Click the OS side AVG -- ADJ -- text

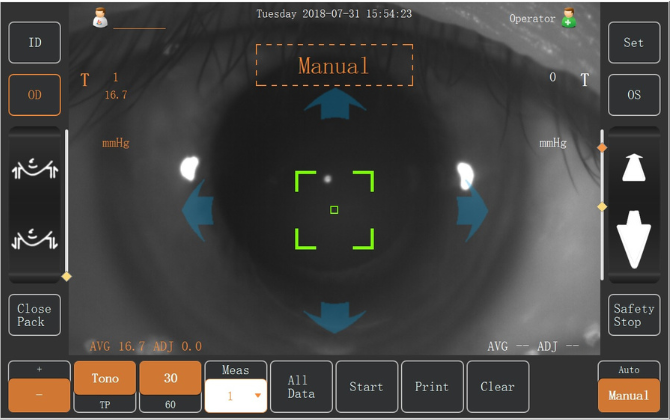point(533,346)
